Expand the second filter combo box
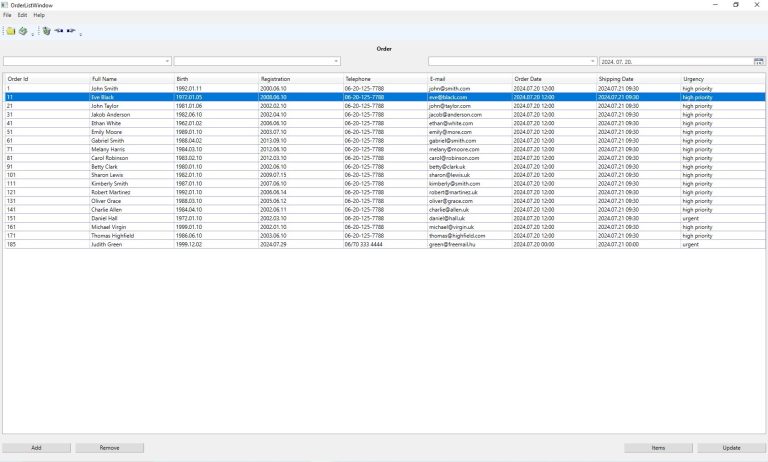Image resolution: width=768 pixels, height=462 pixels. (336, 61)
